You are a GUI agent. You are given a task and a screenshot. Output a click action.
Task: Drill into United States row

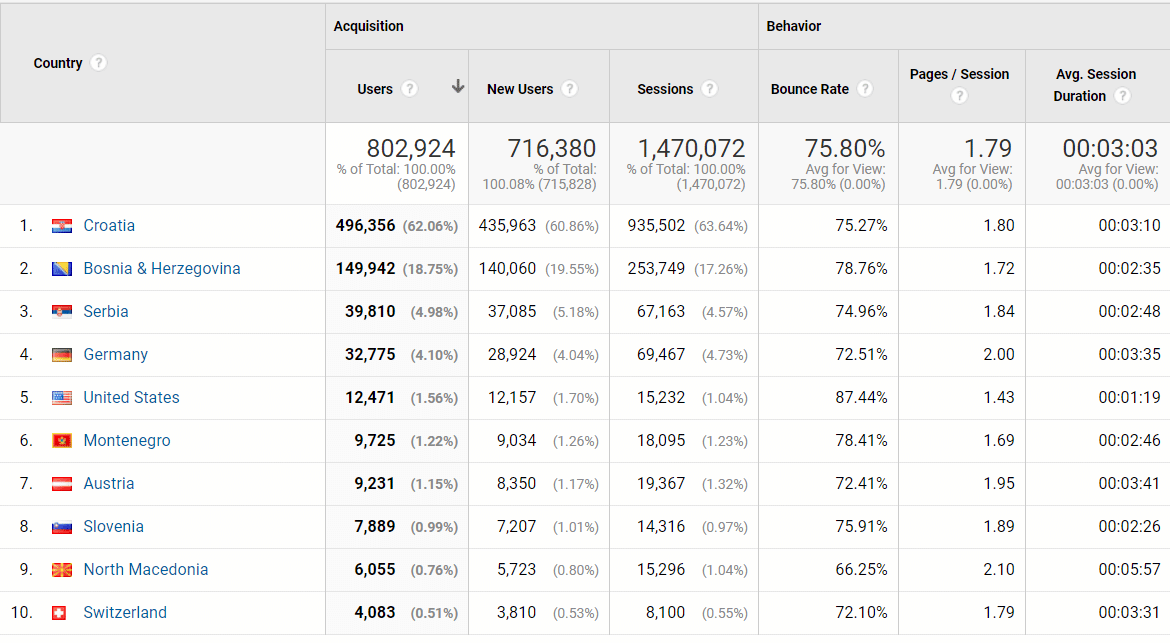point(131,398)
